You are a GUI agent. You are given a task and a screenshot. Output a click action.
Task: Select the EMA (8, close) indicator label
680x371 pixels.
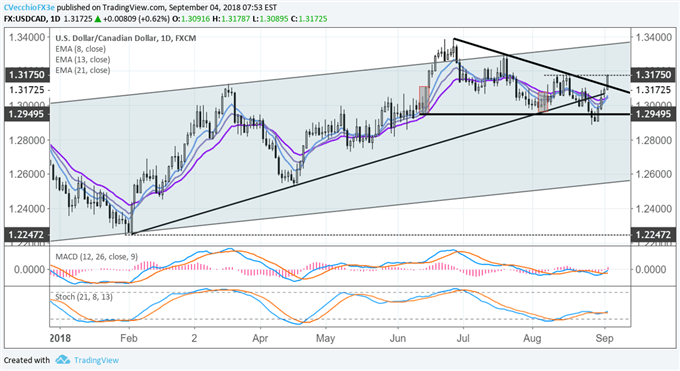coord(81,49)
